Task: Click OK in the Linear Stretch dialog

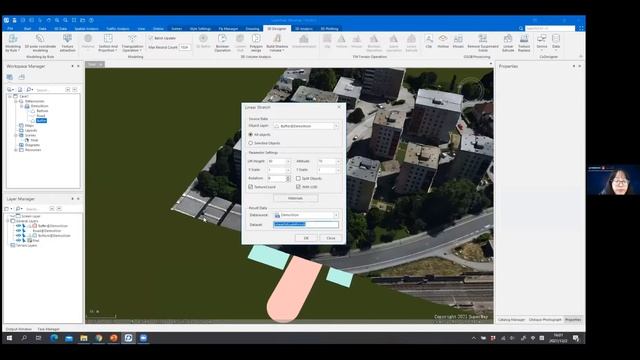Action: 306,238
